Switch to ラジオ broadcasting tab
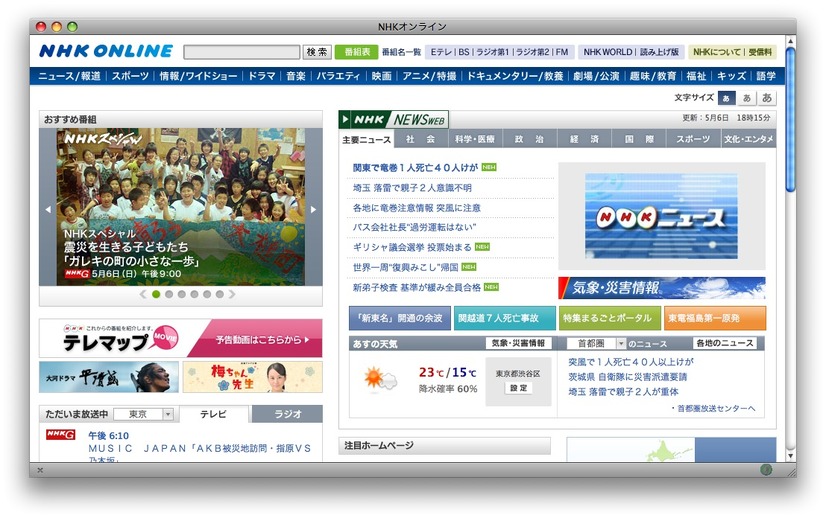The image size is (826, 518). (288, 414)
